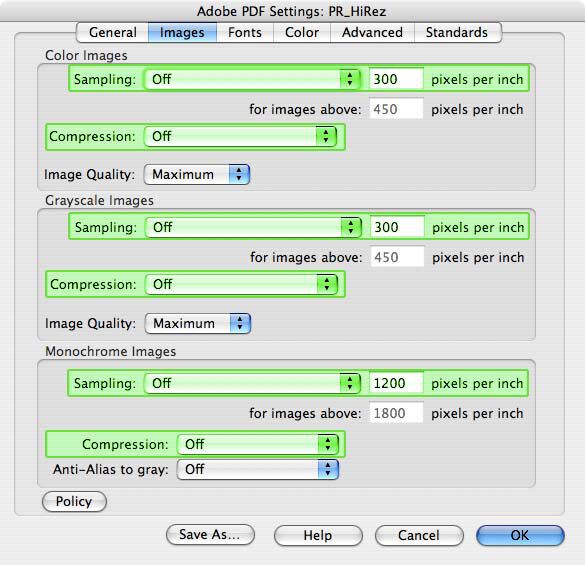Viewport: 585px width, 565px height.
Task: Switch to the Color tab
Action: click(x=302, y=32)
